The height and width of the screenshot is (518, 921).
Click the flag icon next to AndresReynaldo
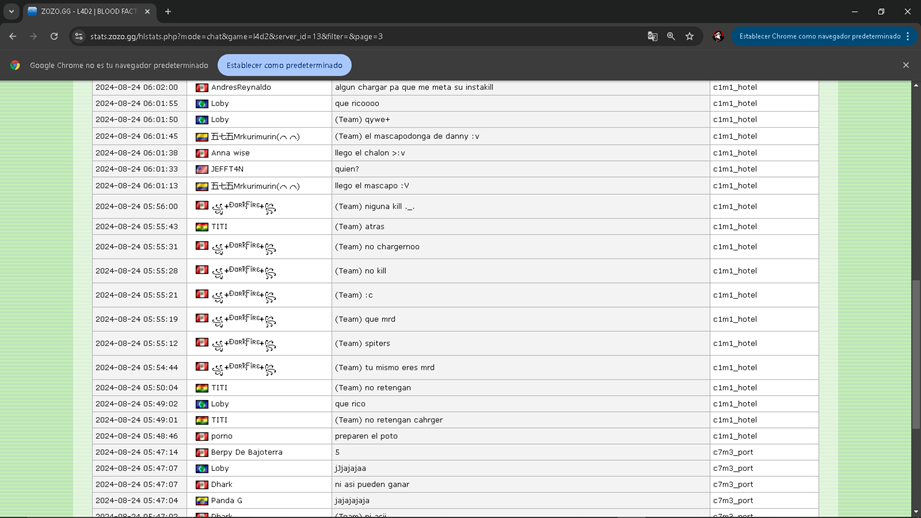pyautogui.click(x=202, y=88)
